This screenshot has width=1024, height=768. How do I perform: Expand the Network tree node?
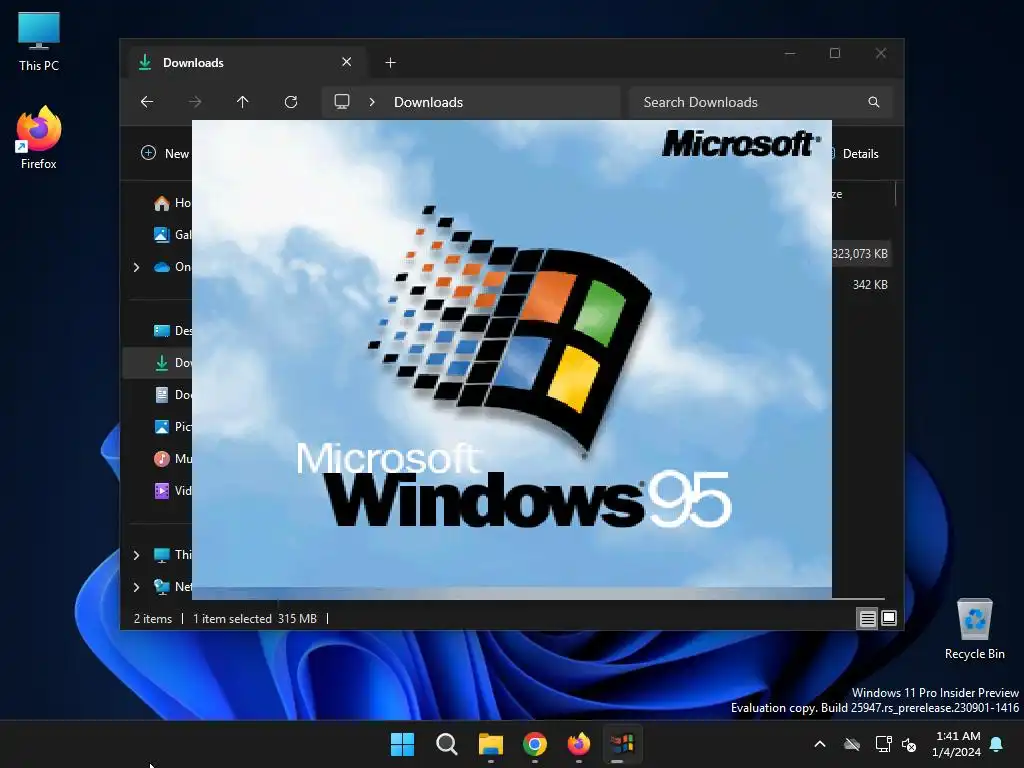pos(136,587)
